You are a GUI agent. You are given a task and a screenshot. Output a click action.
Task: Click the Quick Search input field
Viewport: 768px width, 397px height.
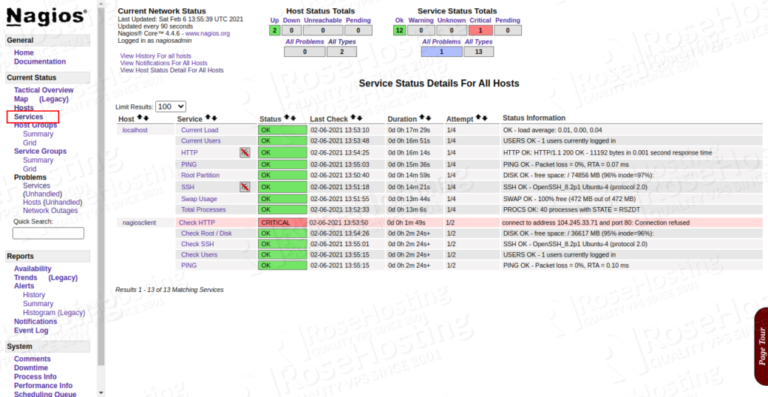point(48,233)
